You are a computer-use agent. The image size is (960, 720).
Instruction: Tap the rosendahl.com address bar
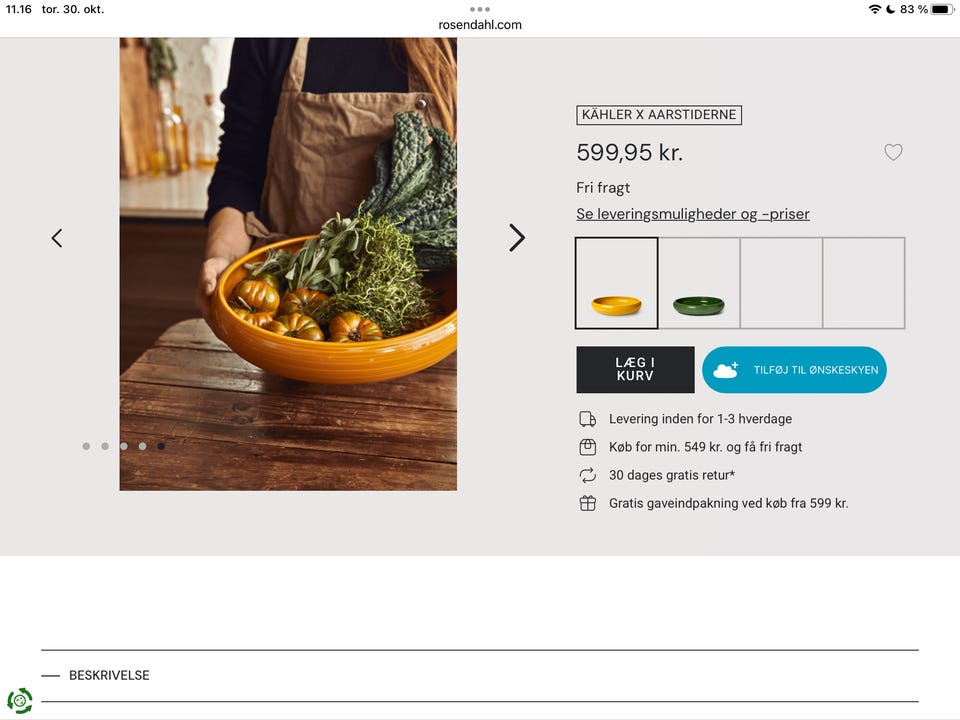[x=480, y=25]
